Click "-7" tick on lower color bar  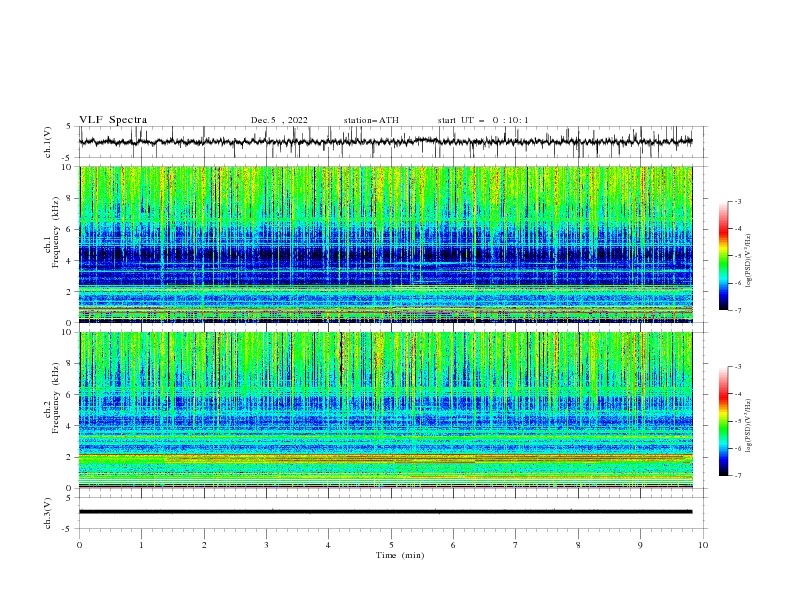737,475
